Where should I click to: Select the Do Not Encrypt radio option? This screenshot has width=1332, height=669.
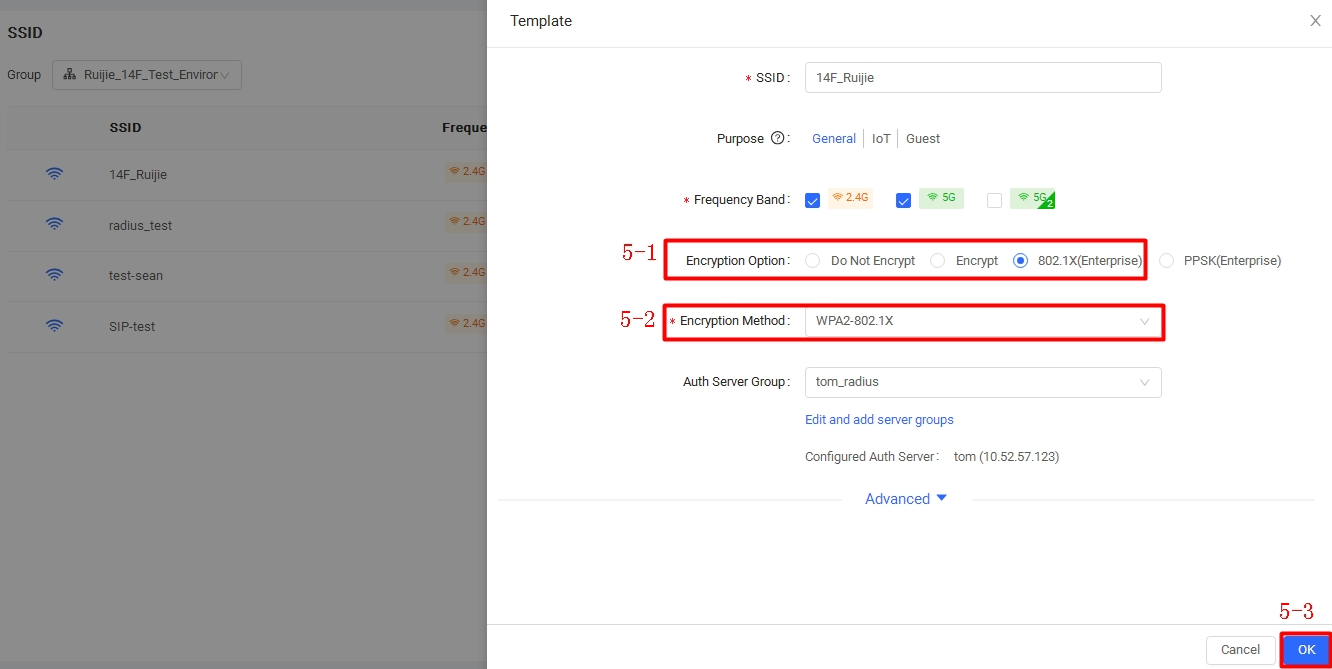[x=812, y=261]
